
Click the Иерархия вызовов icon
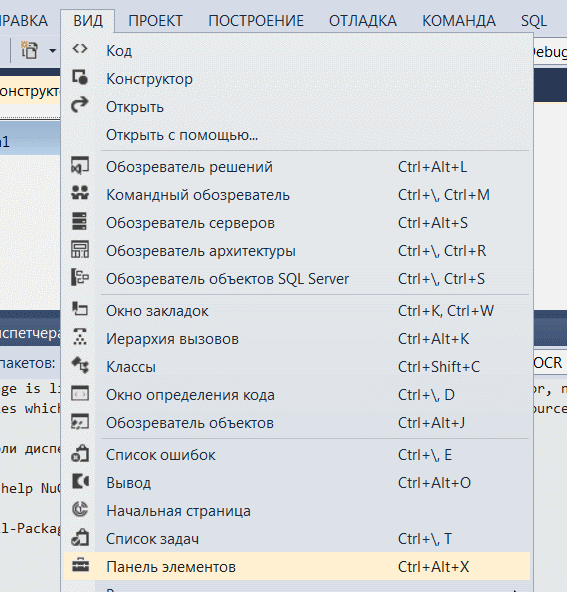80,337
